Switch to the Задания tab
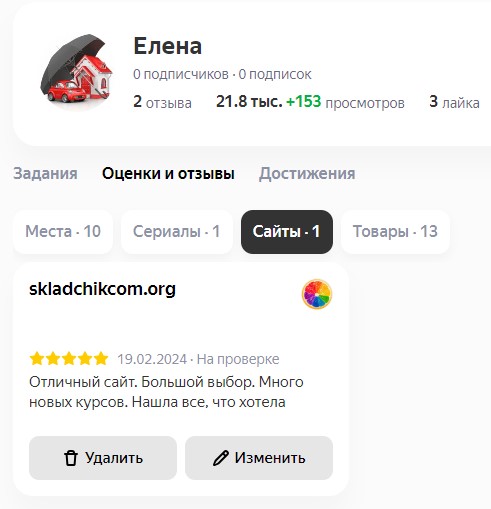This screenshot has height=509, width=491. pos(45,173)
